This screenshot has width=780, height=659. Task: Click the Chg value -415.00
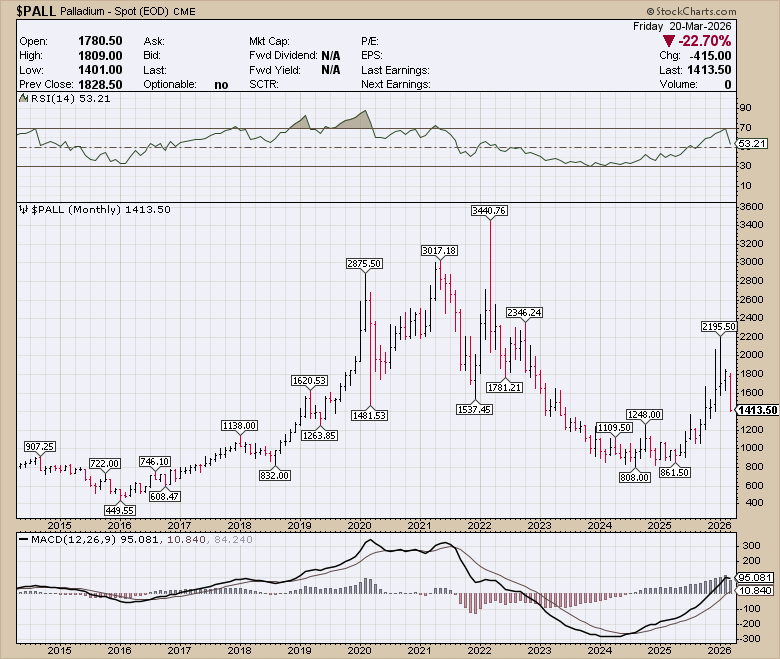[710, 56]
